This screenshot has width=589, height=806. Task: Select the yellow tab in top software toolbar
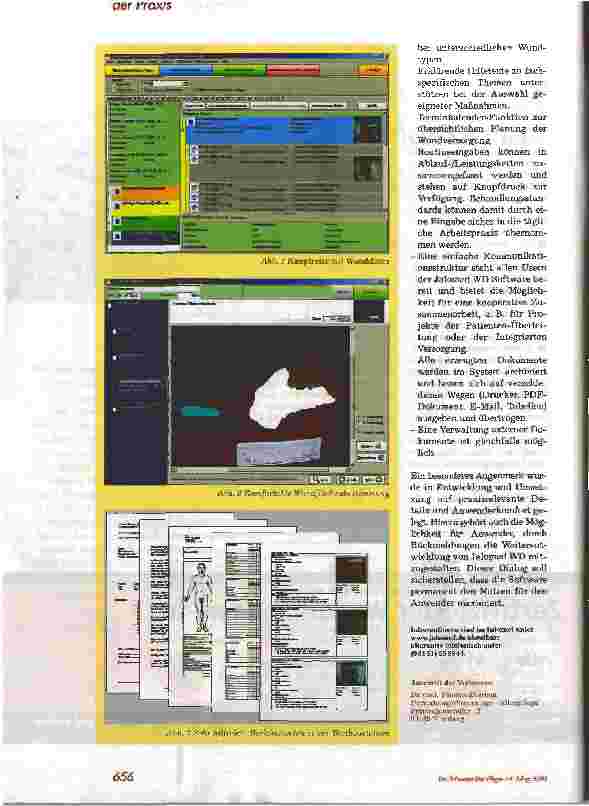pos(133,70)
